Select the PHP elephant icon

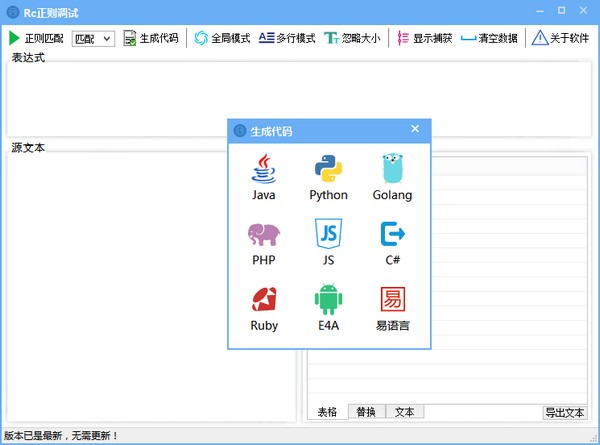264,234
